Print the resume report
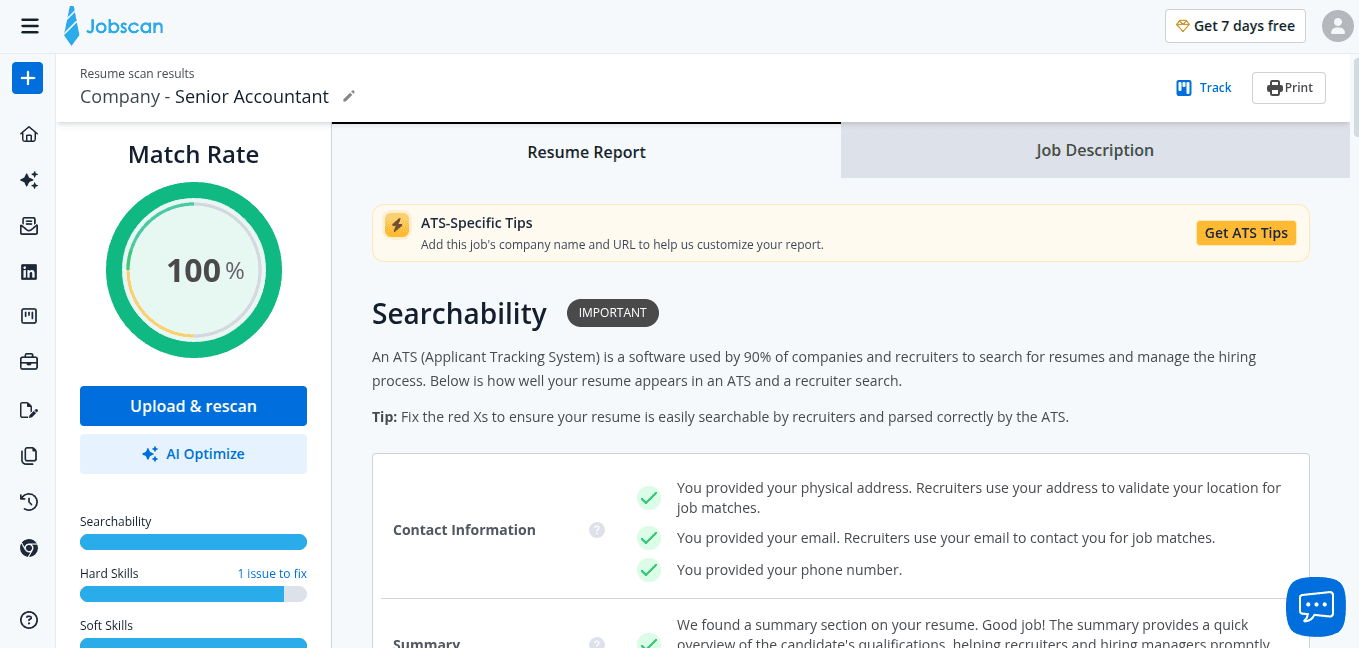The image size is (1359, 648). point(1289,88)
